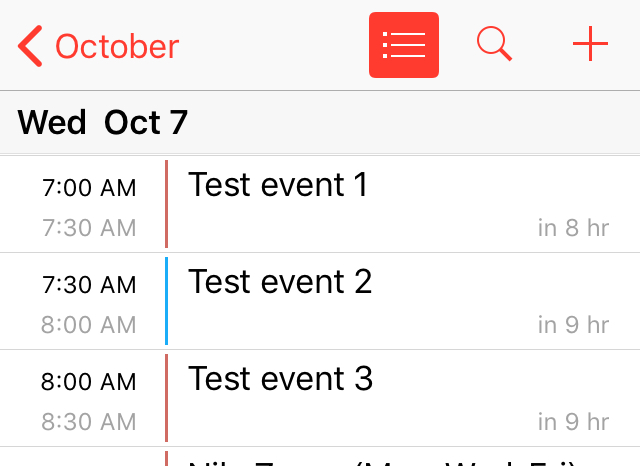This screenshot has width=640, height=466.
Task: Open the search magnifier icon
Action: coord(494,45)
